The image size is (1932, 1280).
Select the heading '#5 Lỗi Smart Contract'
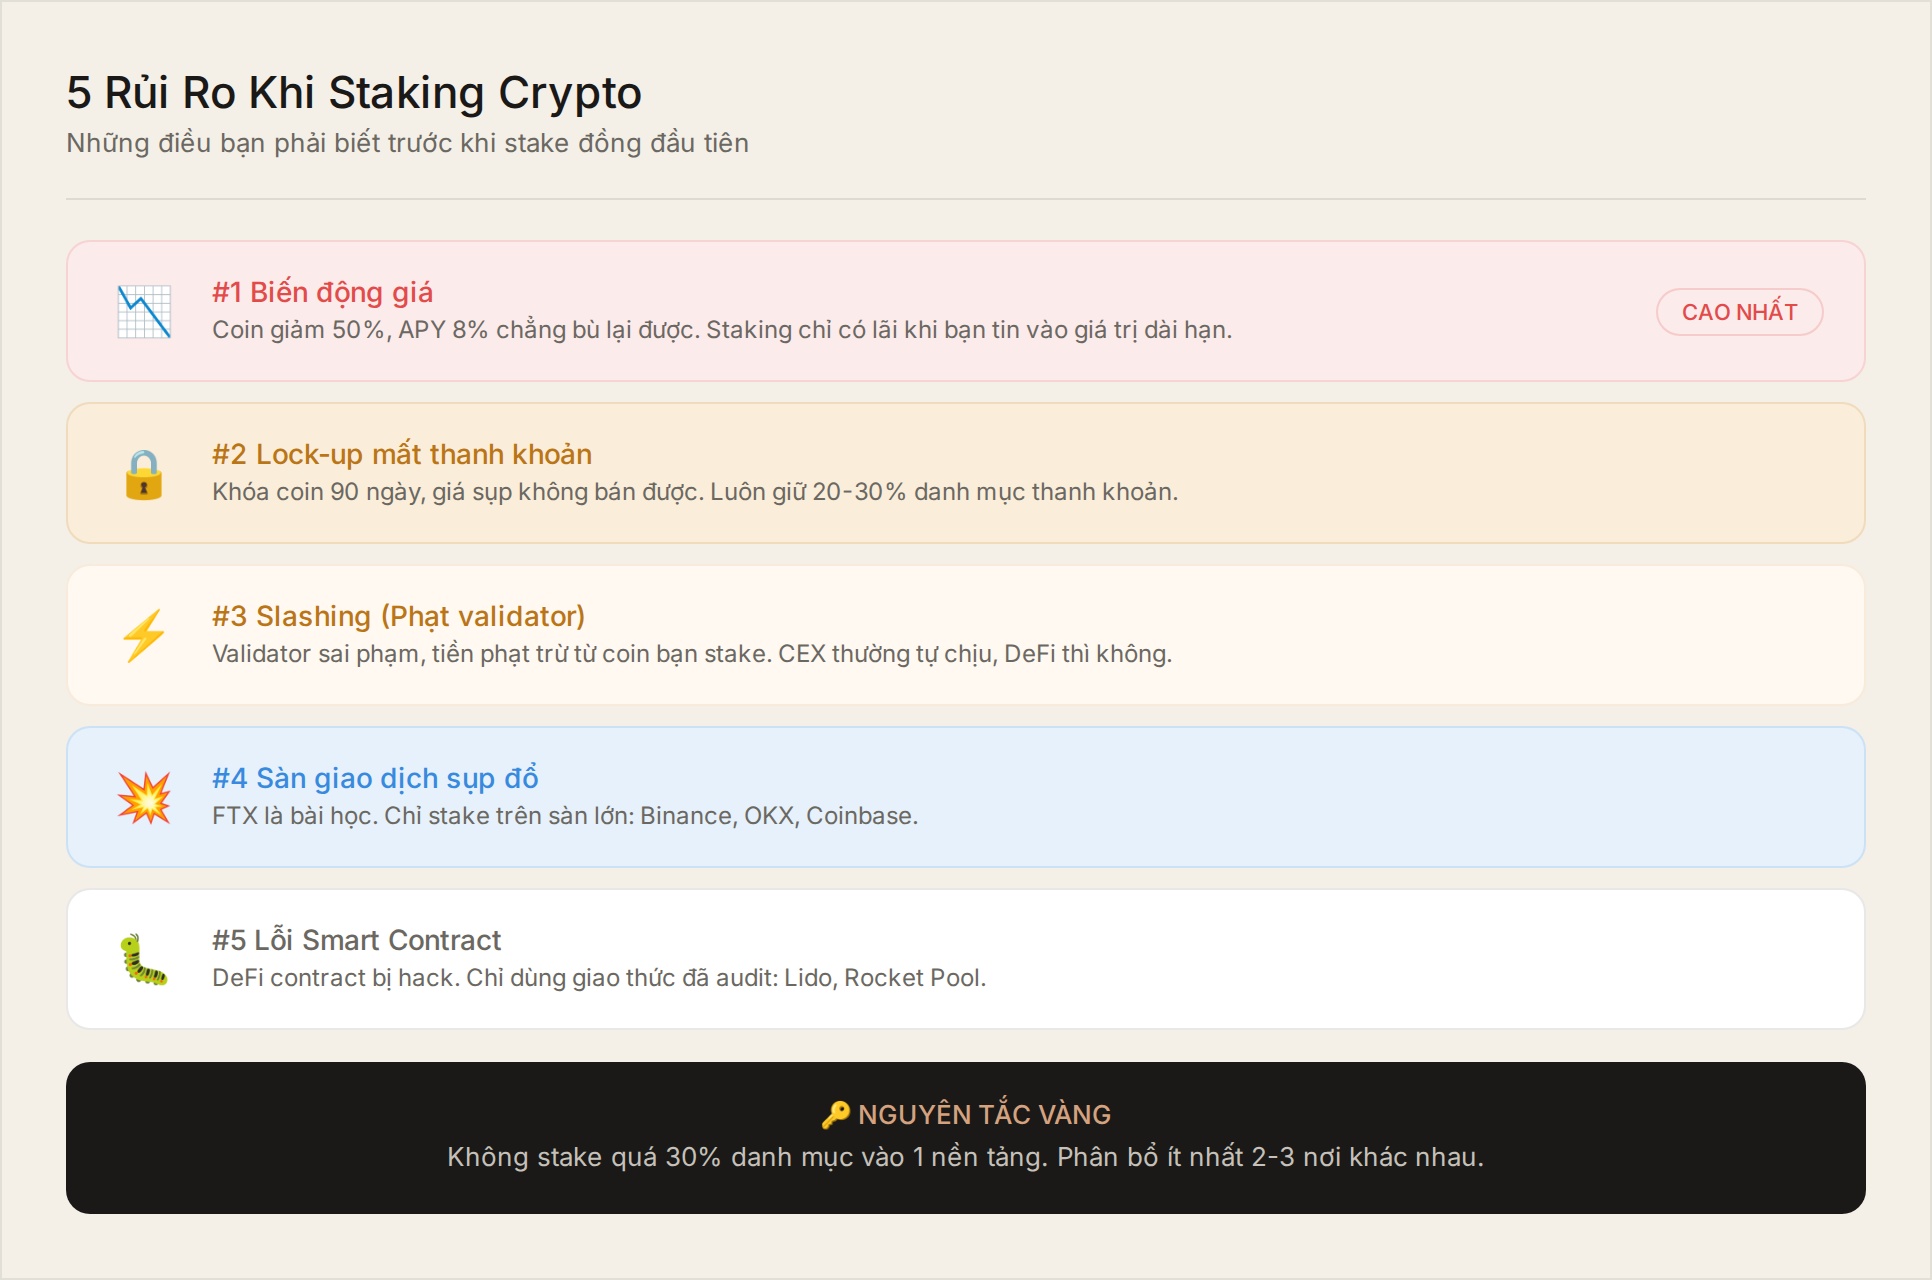tap(356, 940)
